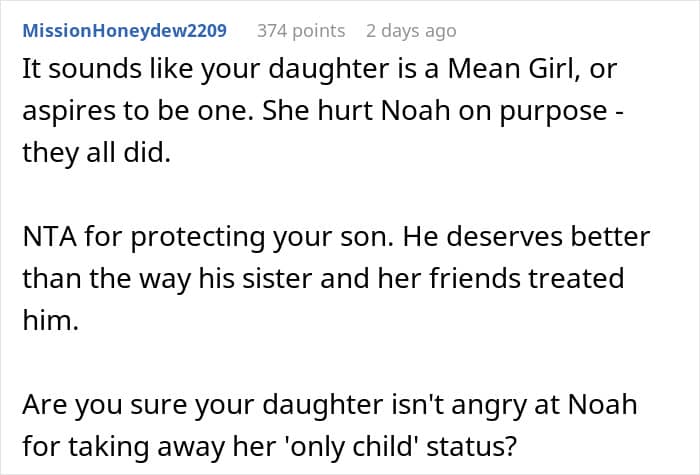Viewport: 700px width, 475px height.
Task: Open the '2 days ago' comment permalink
Action: 411,31
